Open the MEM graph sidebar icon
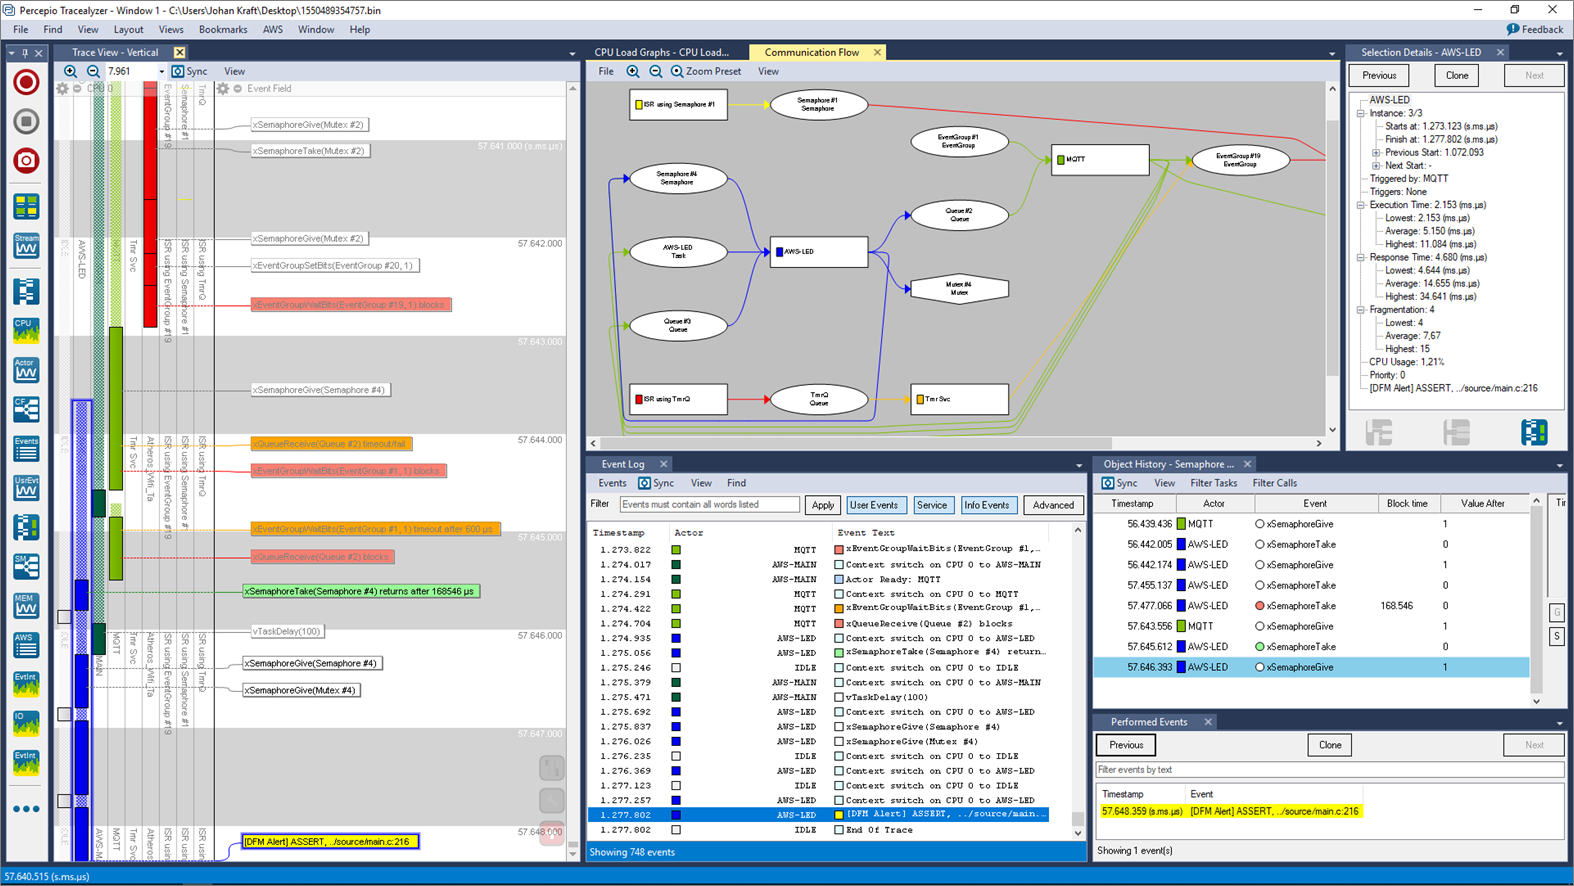This screenshot has width=1574, height=886. [x=26, y=605]
